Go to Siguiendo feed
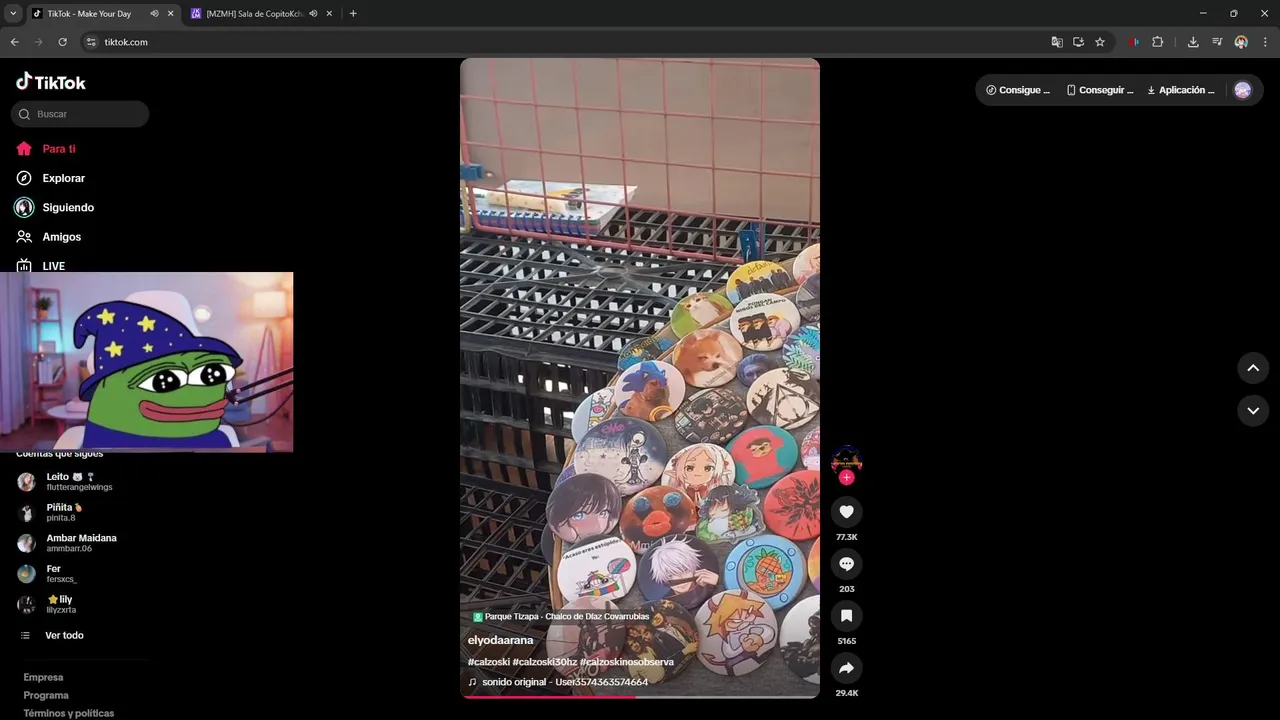This screenshot has width=1280, height=720. point(55,208)
